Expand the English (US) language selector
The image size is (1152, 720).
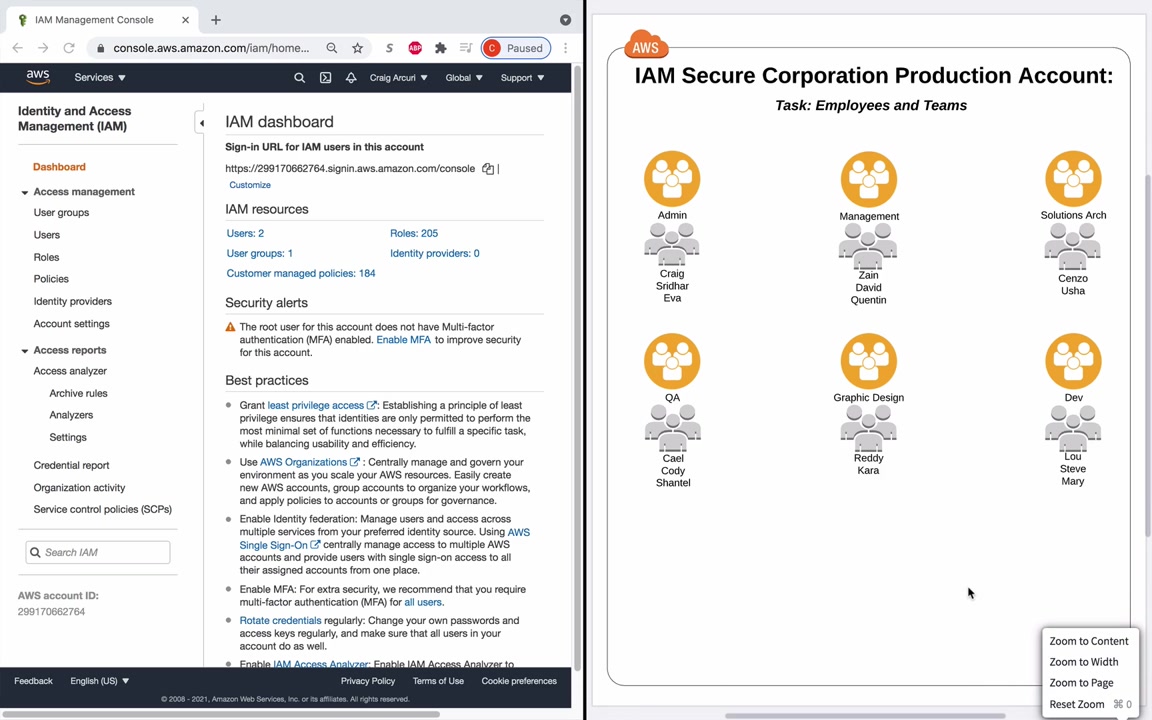pyautogui.click(x=99, y=681)
